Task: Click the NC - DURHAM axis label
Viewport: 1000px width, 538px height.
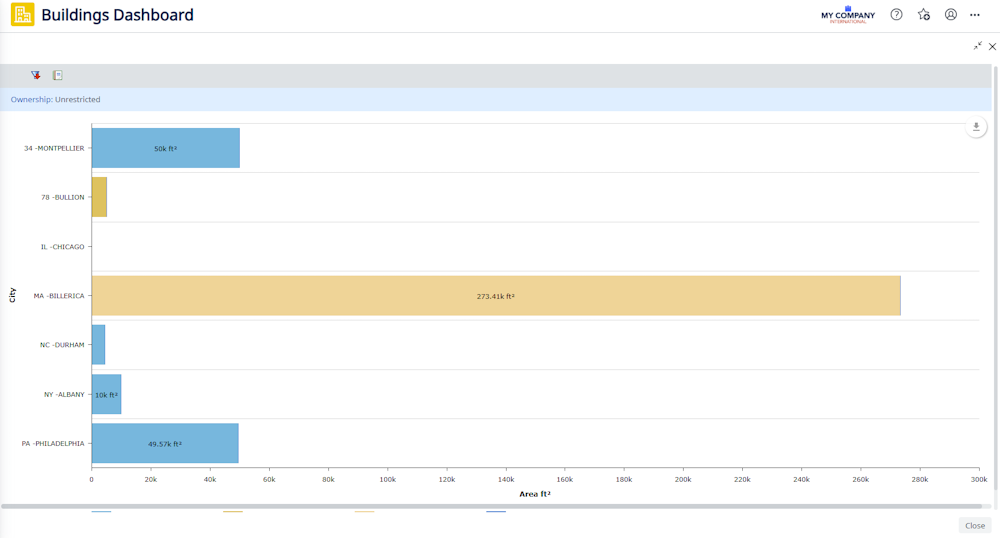Action: pyautogui.click(x=62, y=345)
